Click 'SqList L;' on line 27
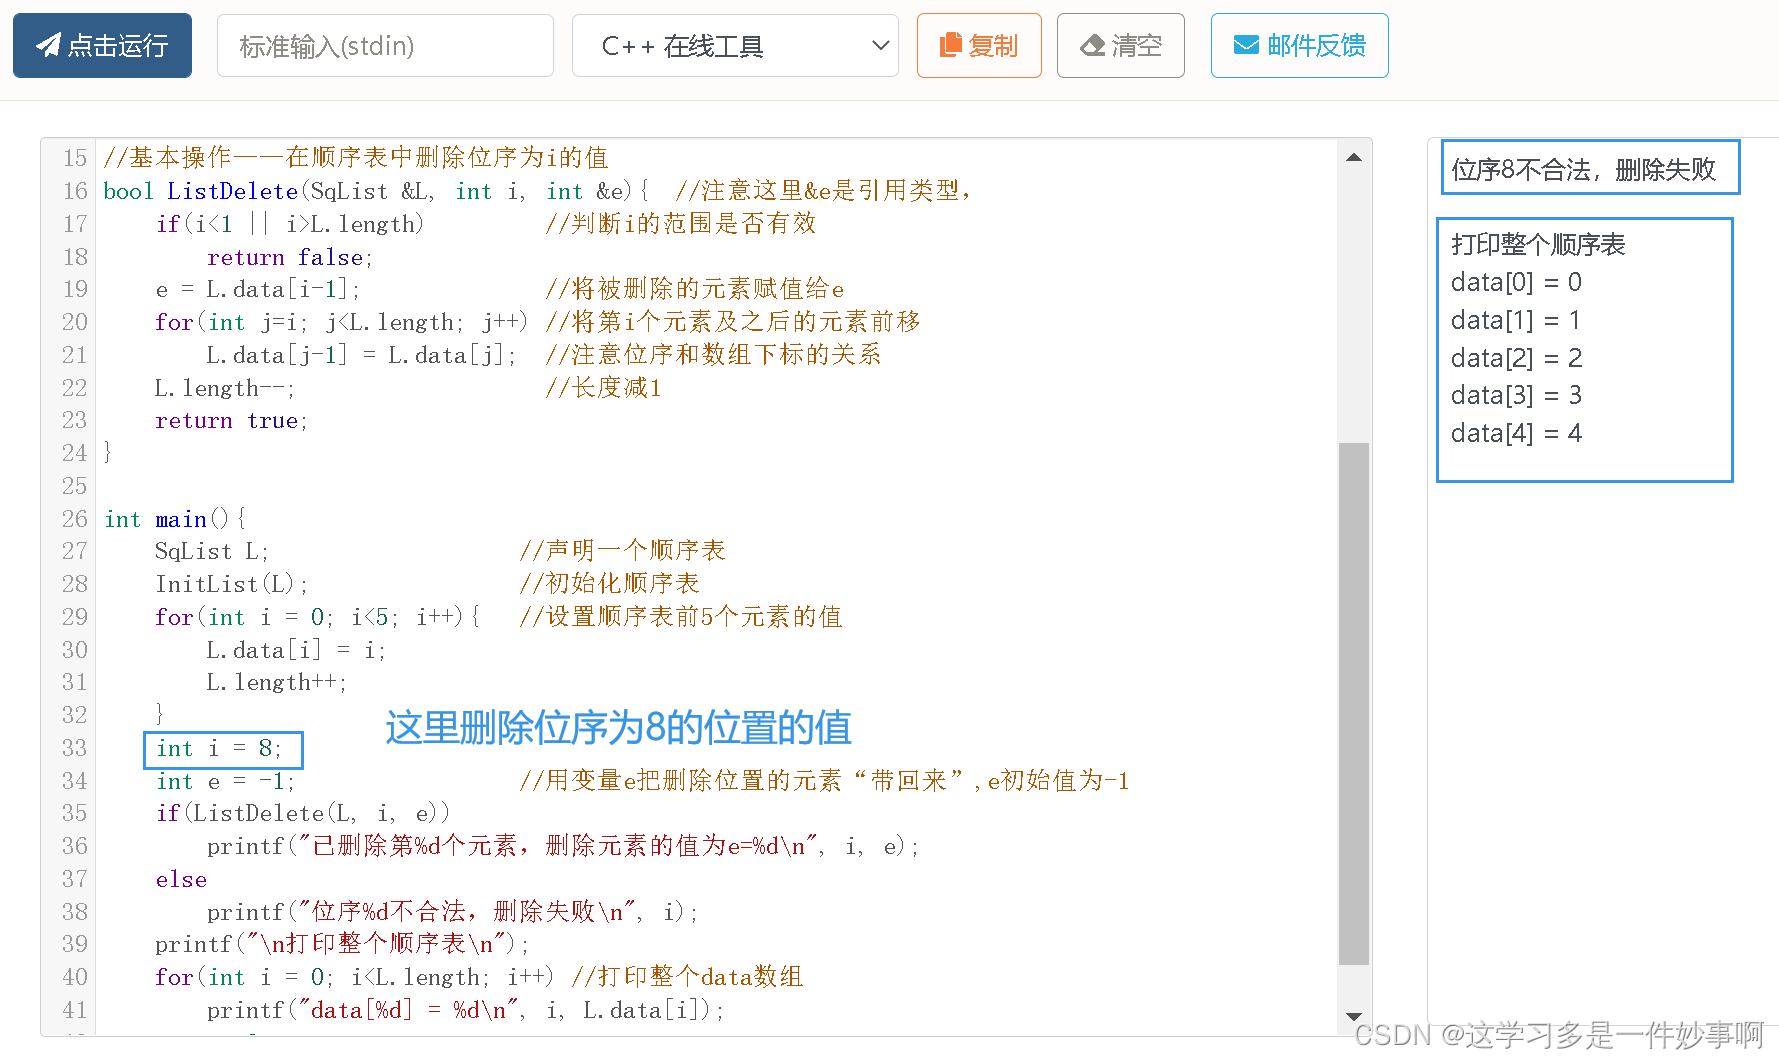 point(212,551)
